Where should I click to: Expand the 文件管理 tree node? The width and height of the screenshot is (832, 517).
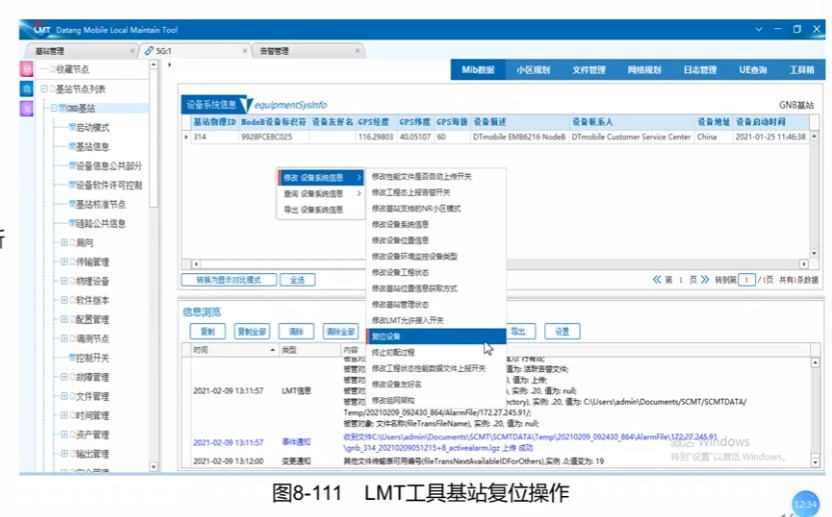64,396
